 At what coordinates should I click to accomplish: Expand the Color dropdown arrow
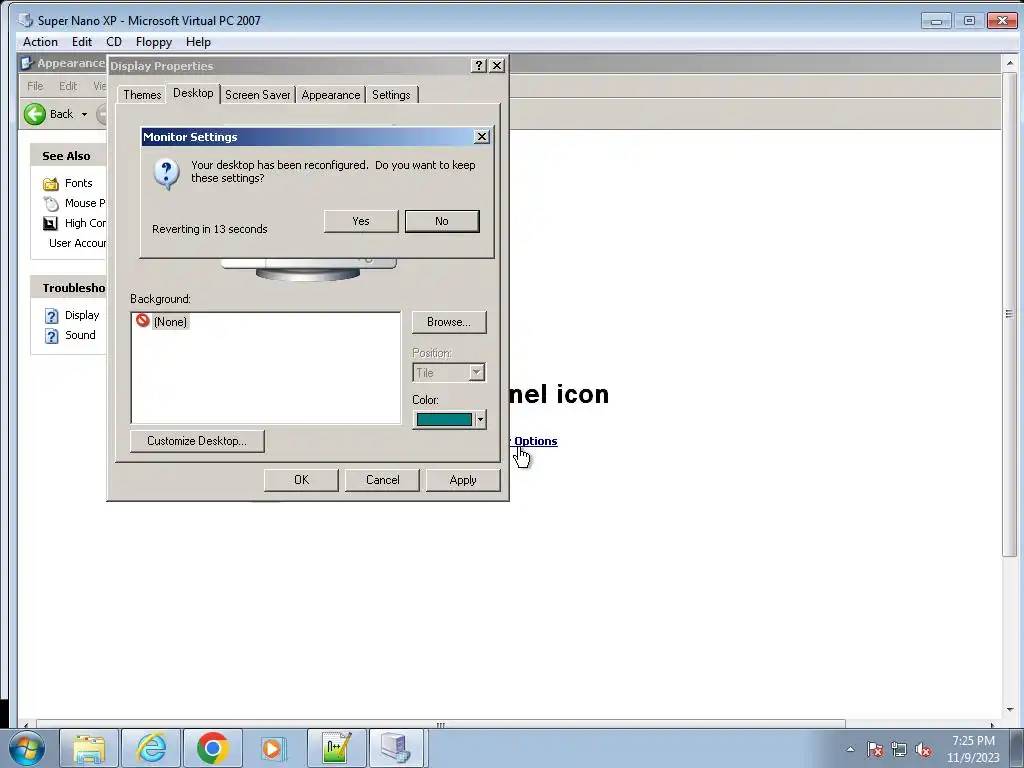coord(481,419)
